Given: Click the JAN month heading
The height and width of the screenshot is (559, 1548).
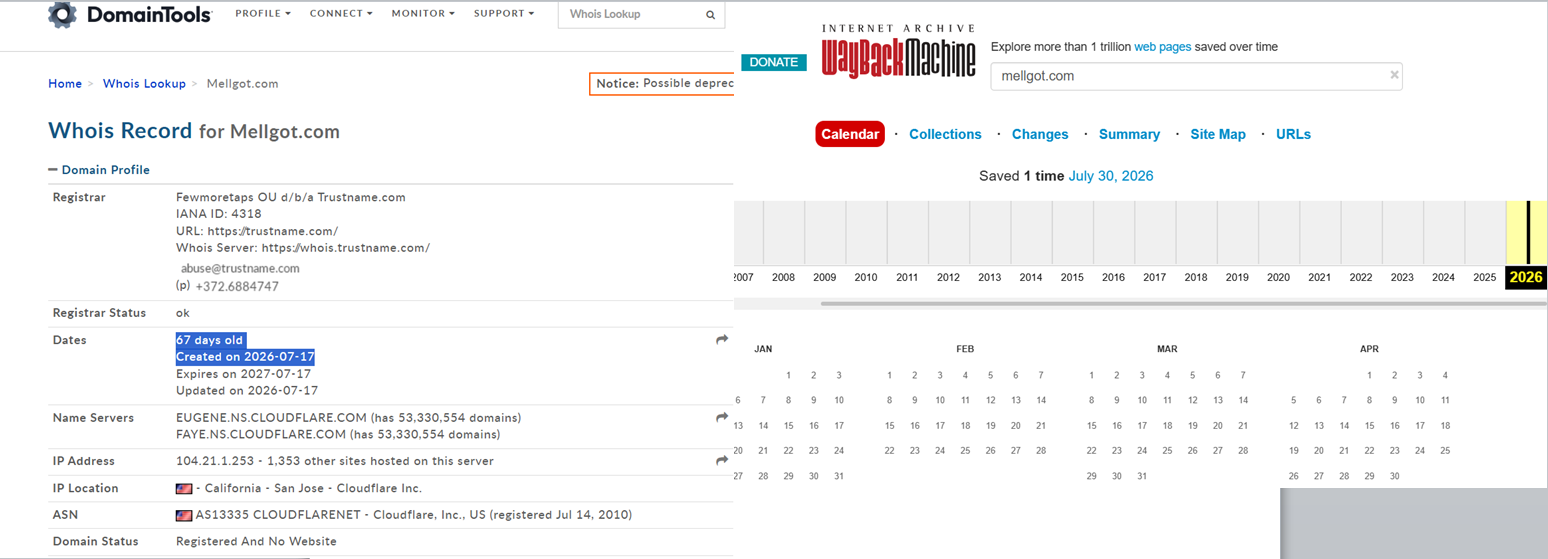Looking at the screenshot, I should tap(763, 349).
